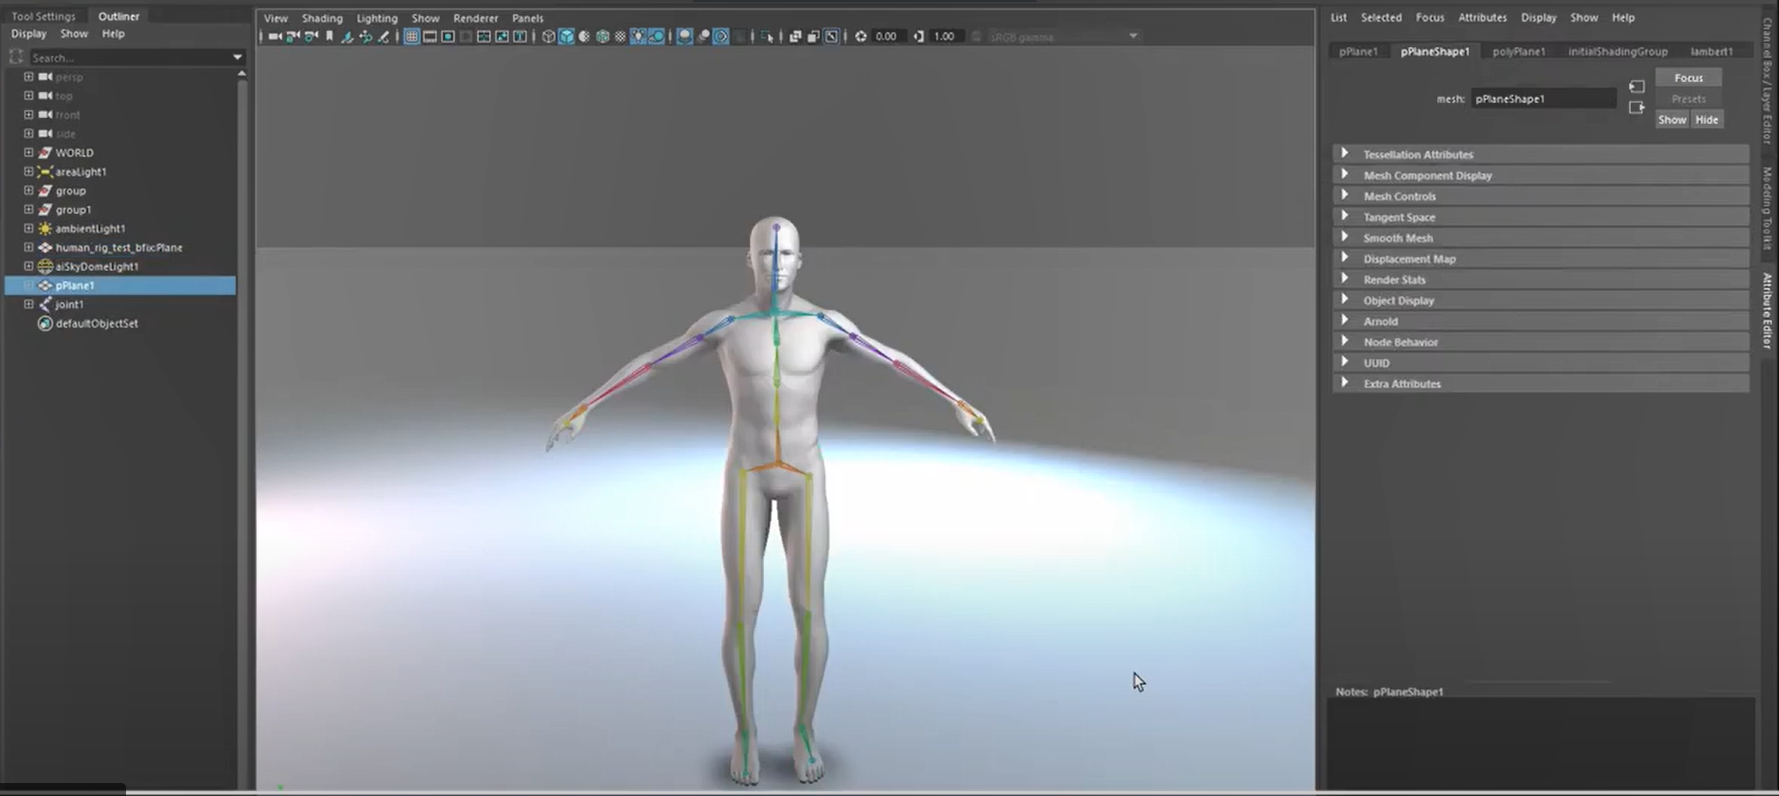Click the select camera icon in viewport toolbar

coord(275,37)
